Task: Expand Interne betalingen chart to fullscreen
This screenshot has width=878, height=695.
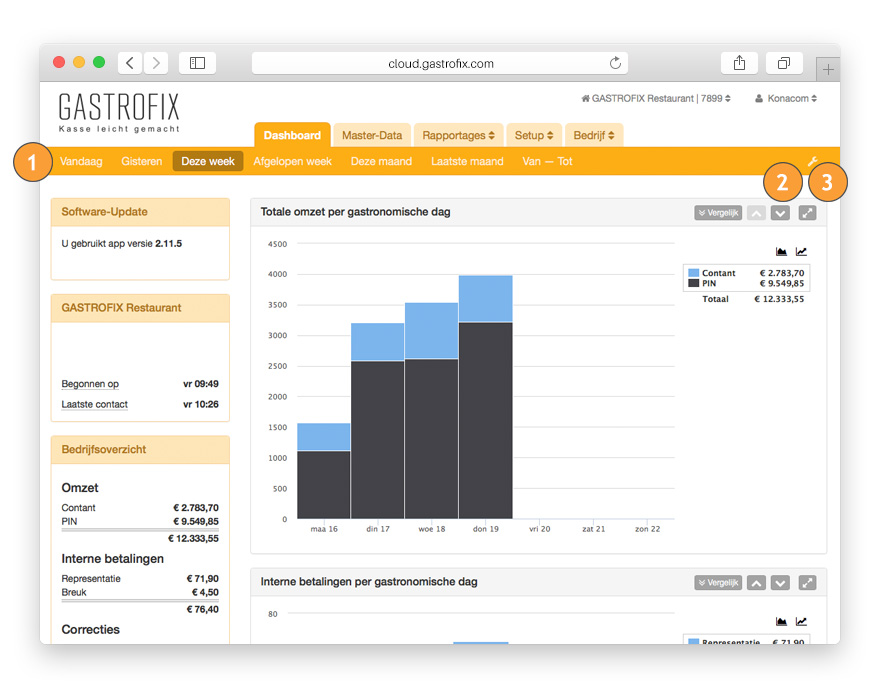Action: coord(808,583)
